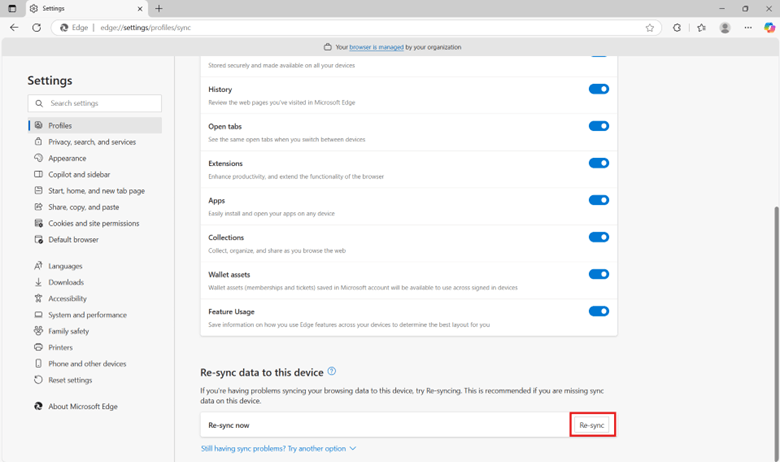
Task: Turn off Open tabs sync
Action: click(x=599, y=126)
